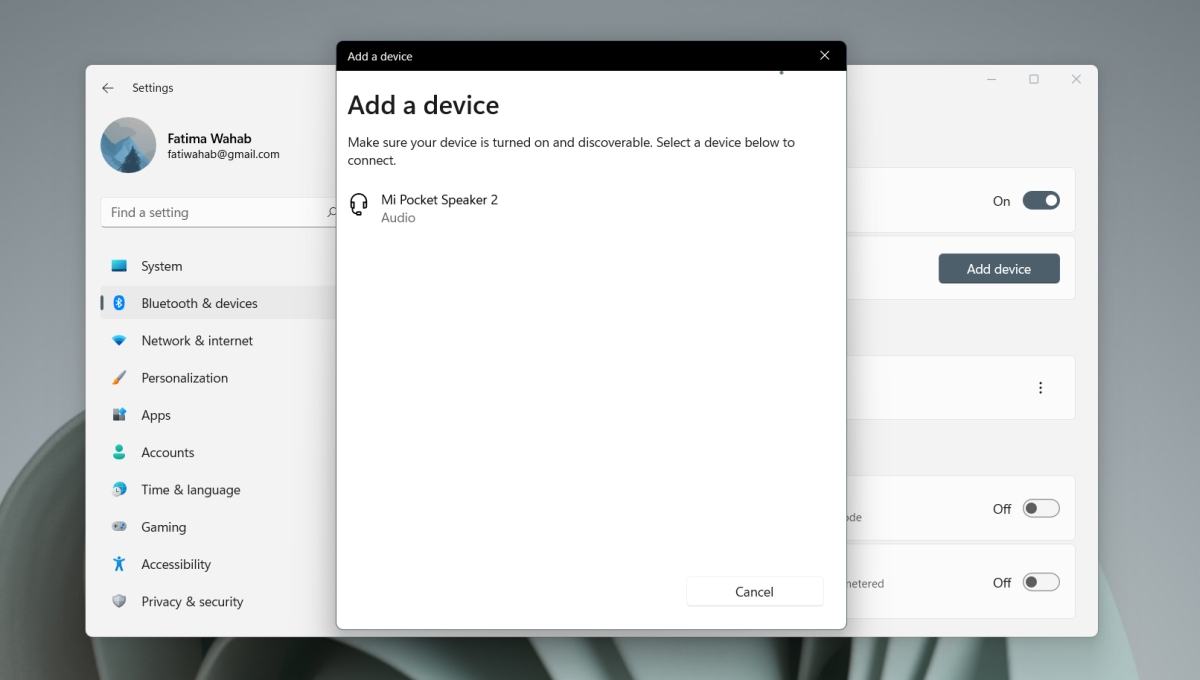Click the Network & internet wifi icon
This screenshot has height=680, width=1200.
point(119,341)
